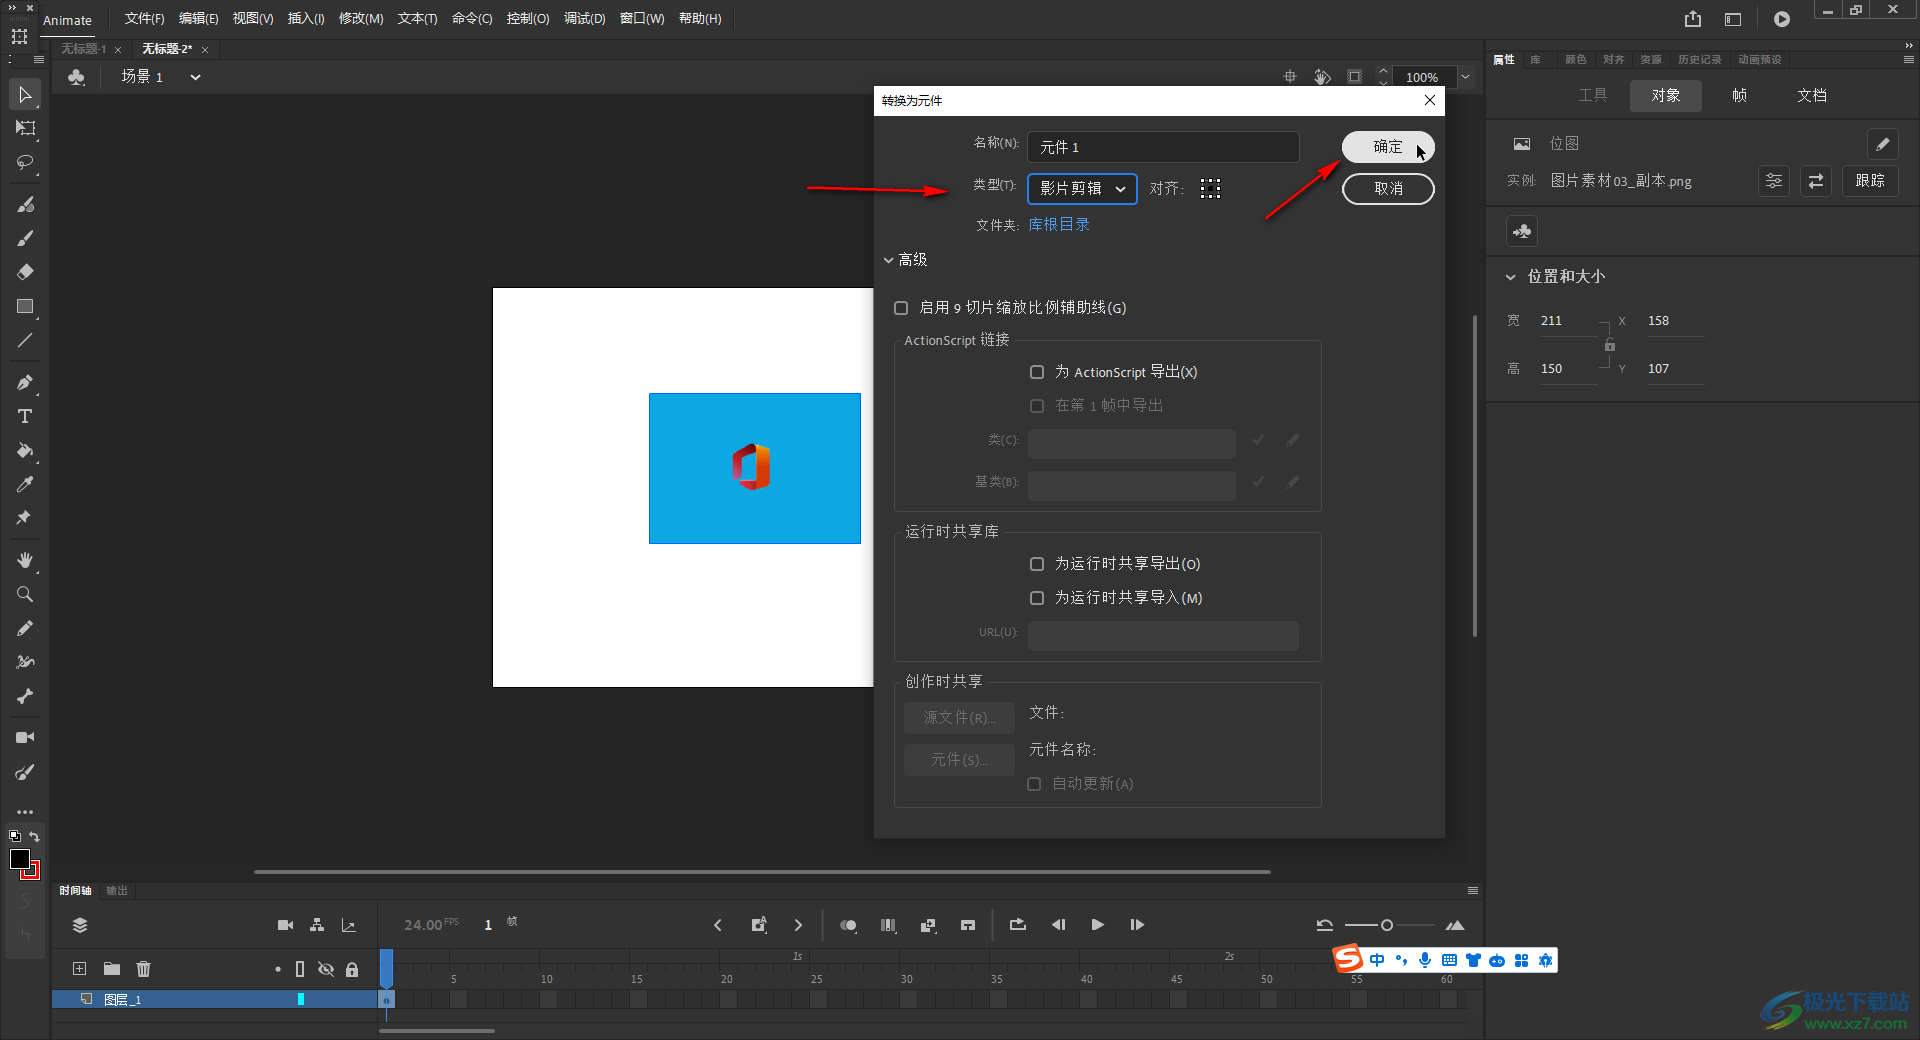Switch to the 帧 properties tab

pos(1739,95)
